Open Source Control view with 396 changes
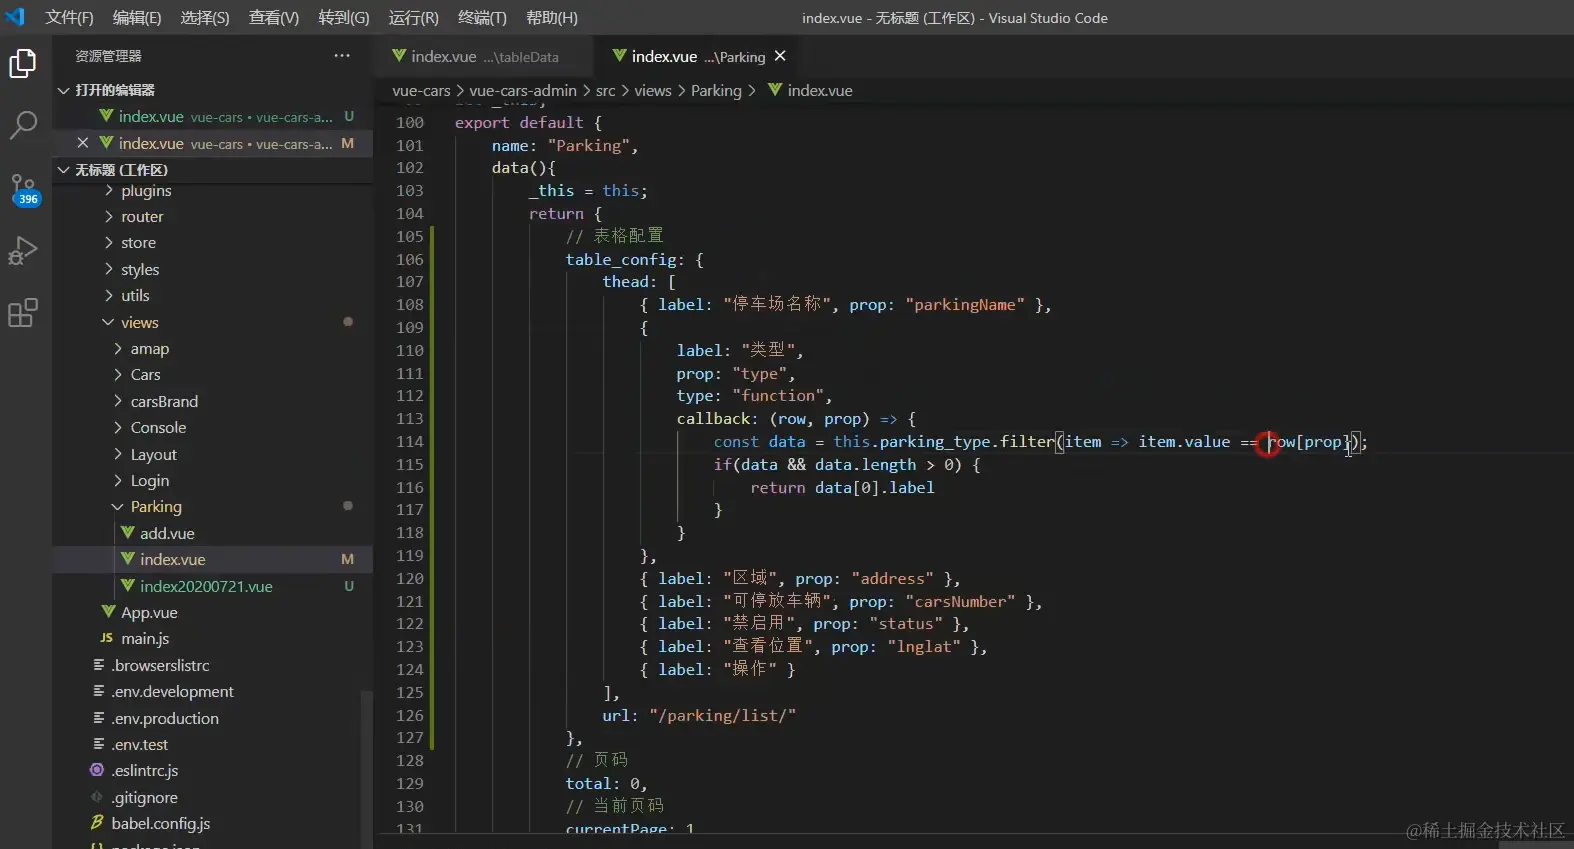Screen dimensions: 1574x849 pyautogui.click(x=23, y=189)
